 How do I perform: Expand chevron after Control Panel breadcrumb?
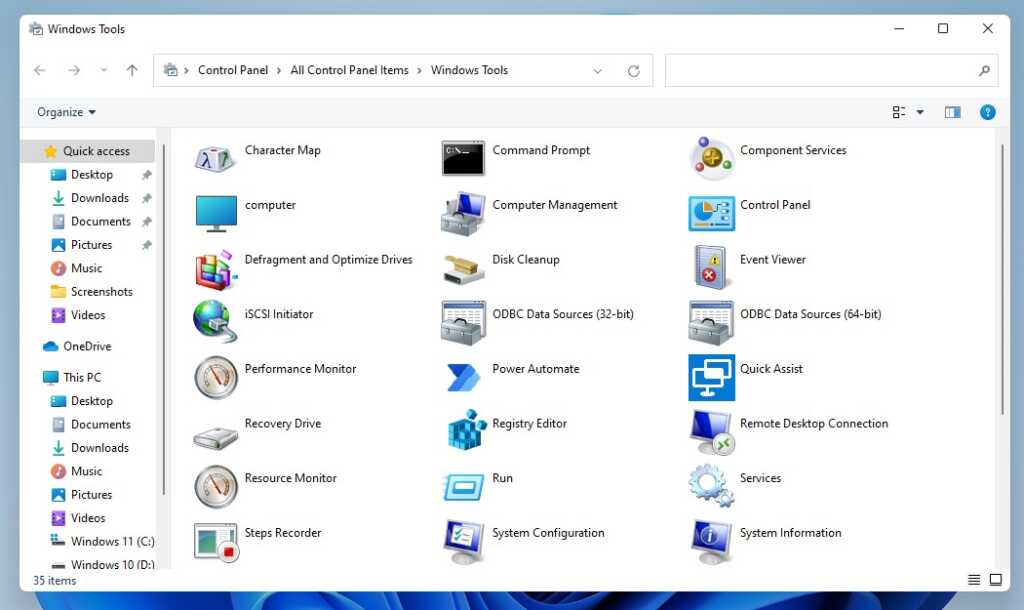(x=279, y=71)
